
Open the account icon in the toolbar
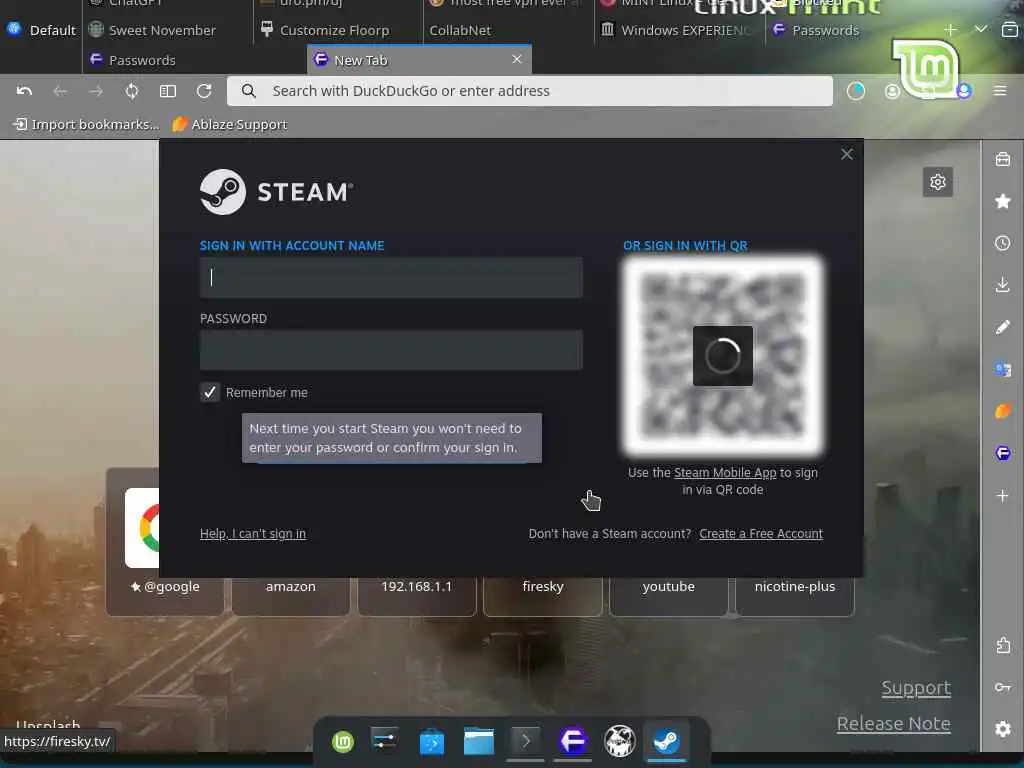892,91
